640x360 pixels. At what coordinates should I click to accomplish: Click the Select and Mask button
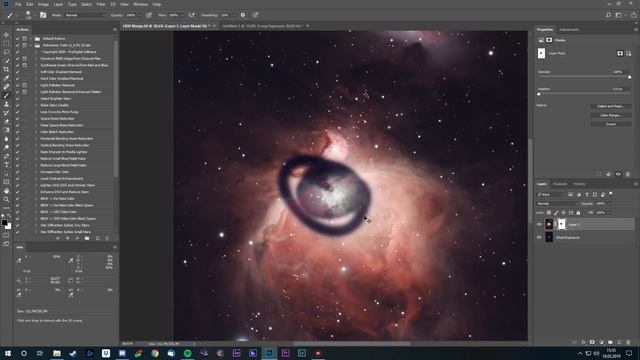coord(611,106)
